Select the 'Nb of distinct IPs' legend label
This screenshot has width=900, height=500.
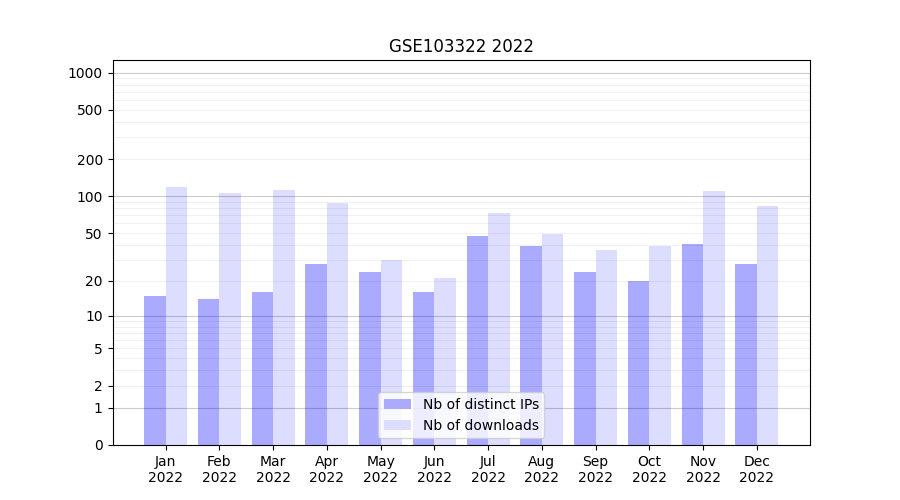point(480,404)
